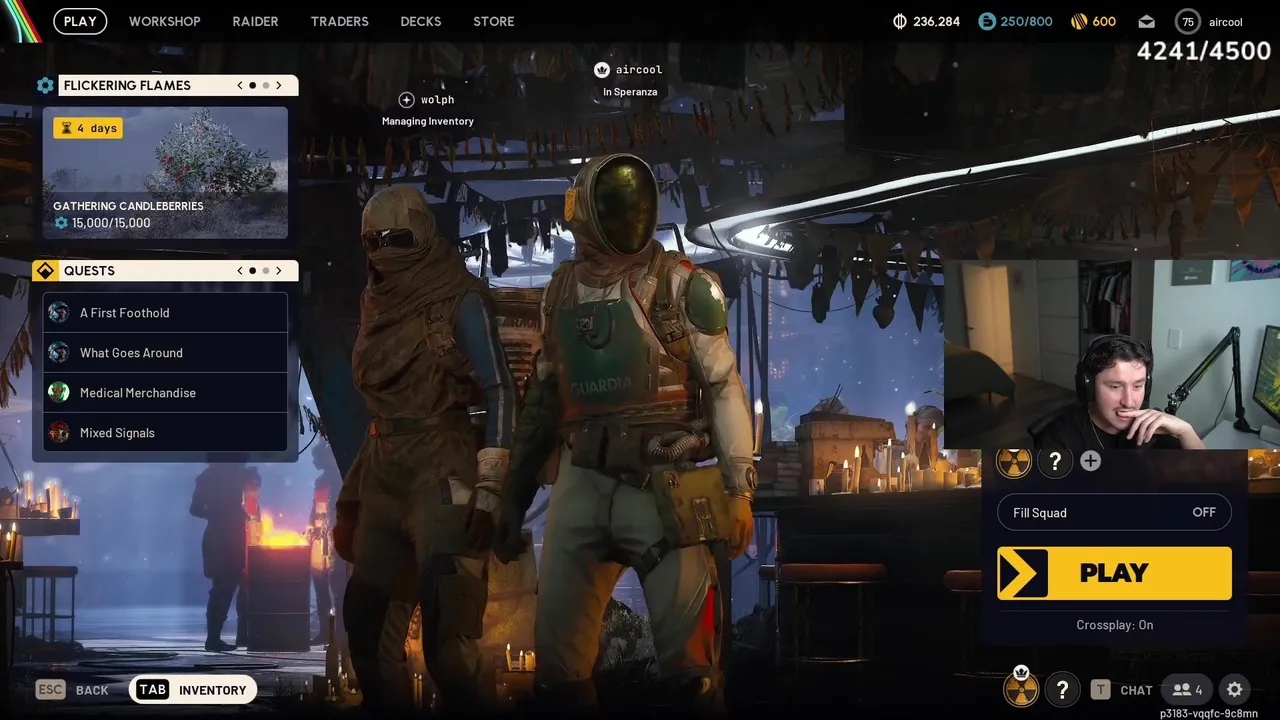This screenshot has height=720, width=1280.
Task: Go to next page in Quests panel
Action: (279, 270)
